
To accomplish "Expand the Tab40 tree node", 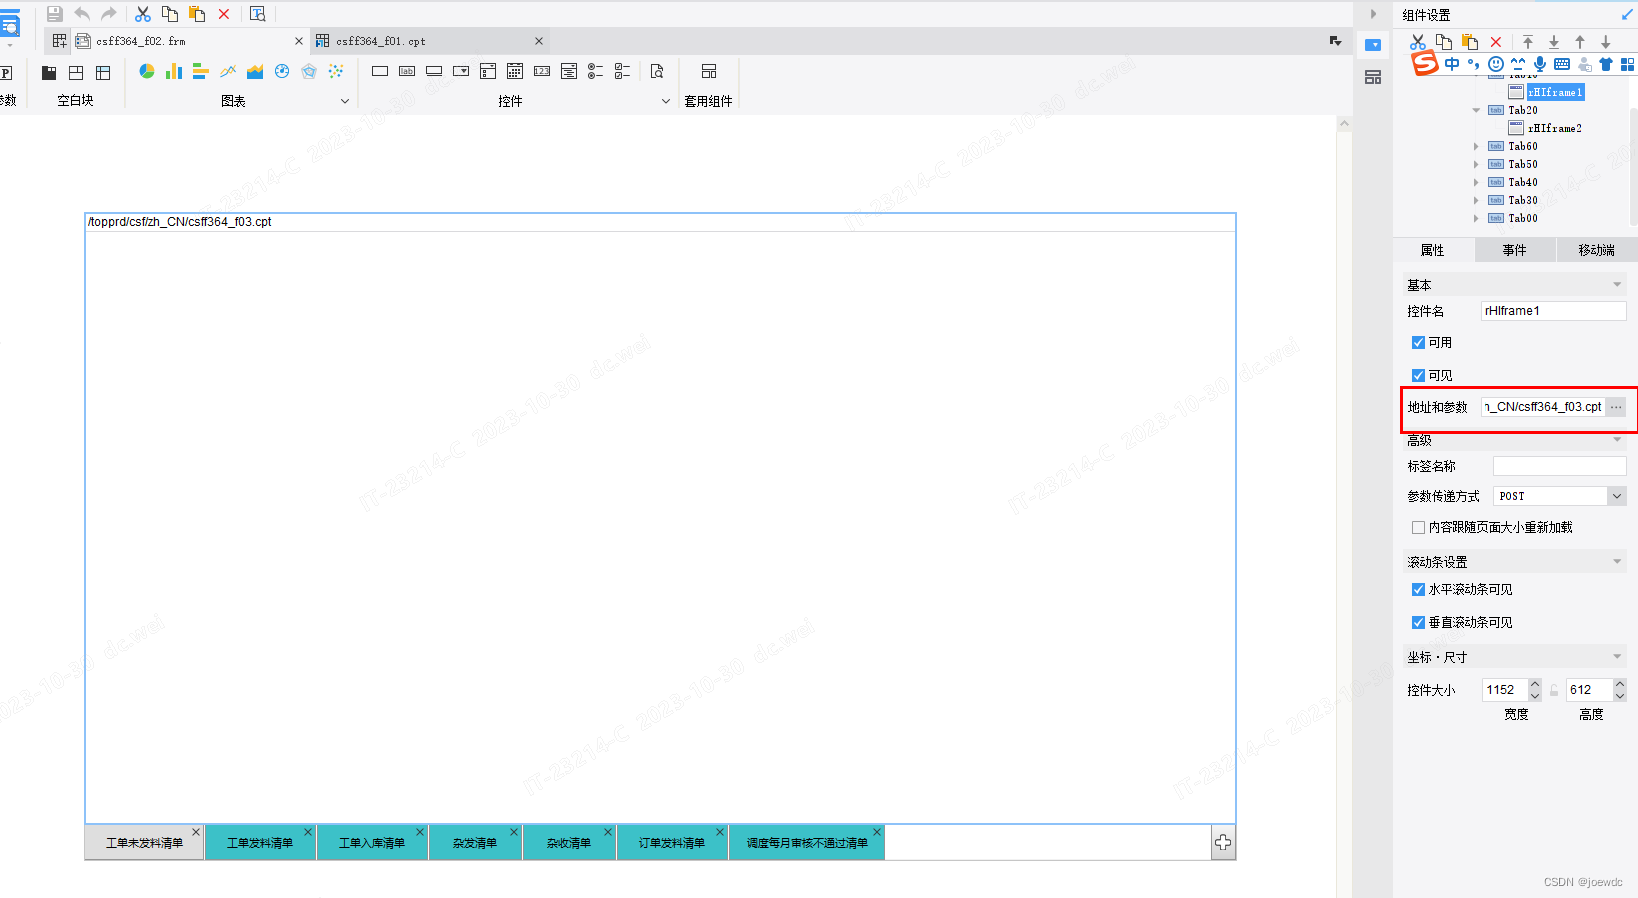I will pos(1476,182).
